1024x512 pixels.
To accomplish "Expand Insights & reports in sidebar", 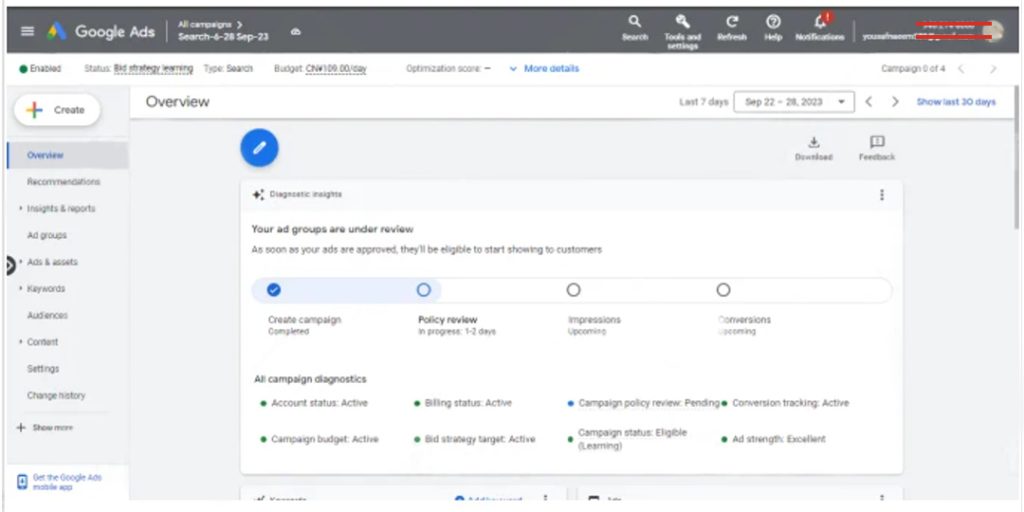I will [x=61, y=209].
